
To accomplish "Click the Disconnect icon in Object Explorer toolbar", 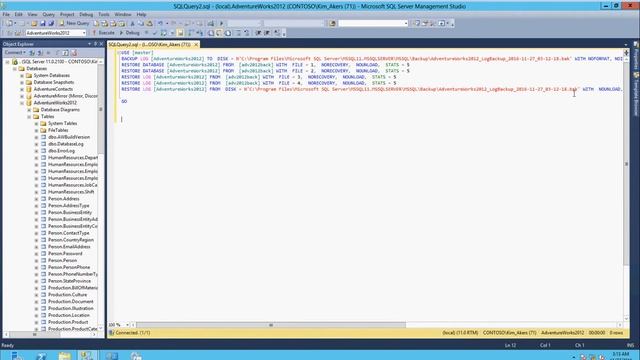I will [40, 53].
